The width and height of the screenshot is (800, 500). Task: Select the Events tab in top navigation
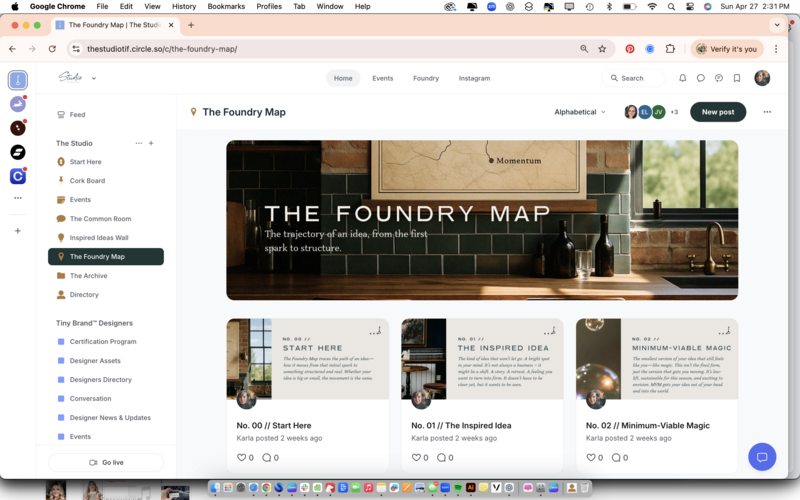click(383, 78)
